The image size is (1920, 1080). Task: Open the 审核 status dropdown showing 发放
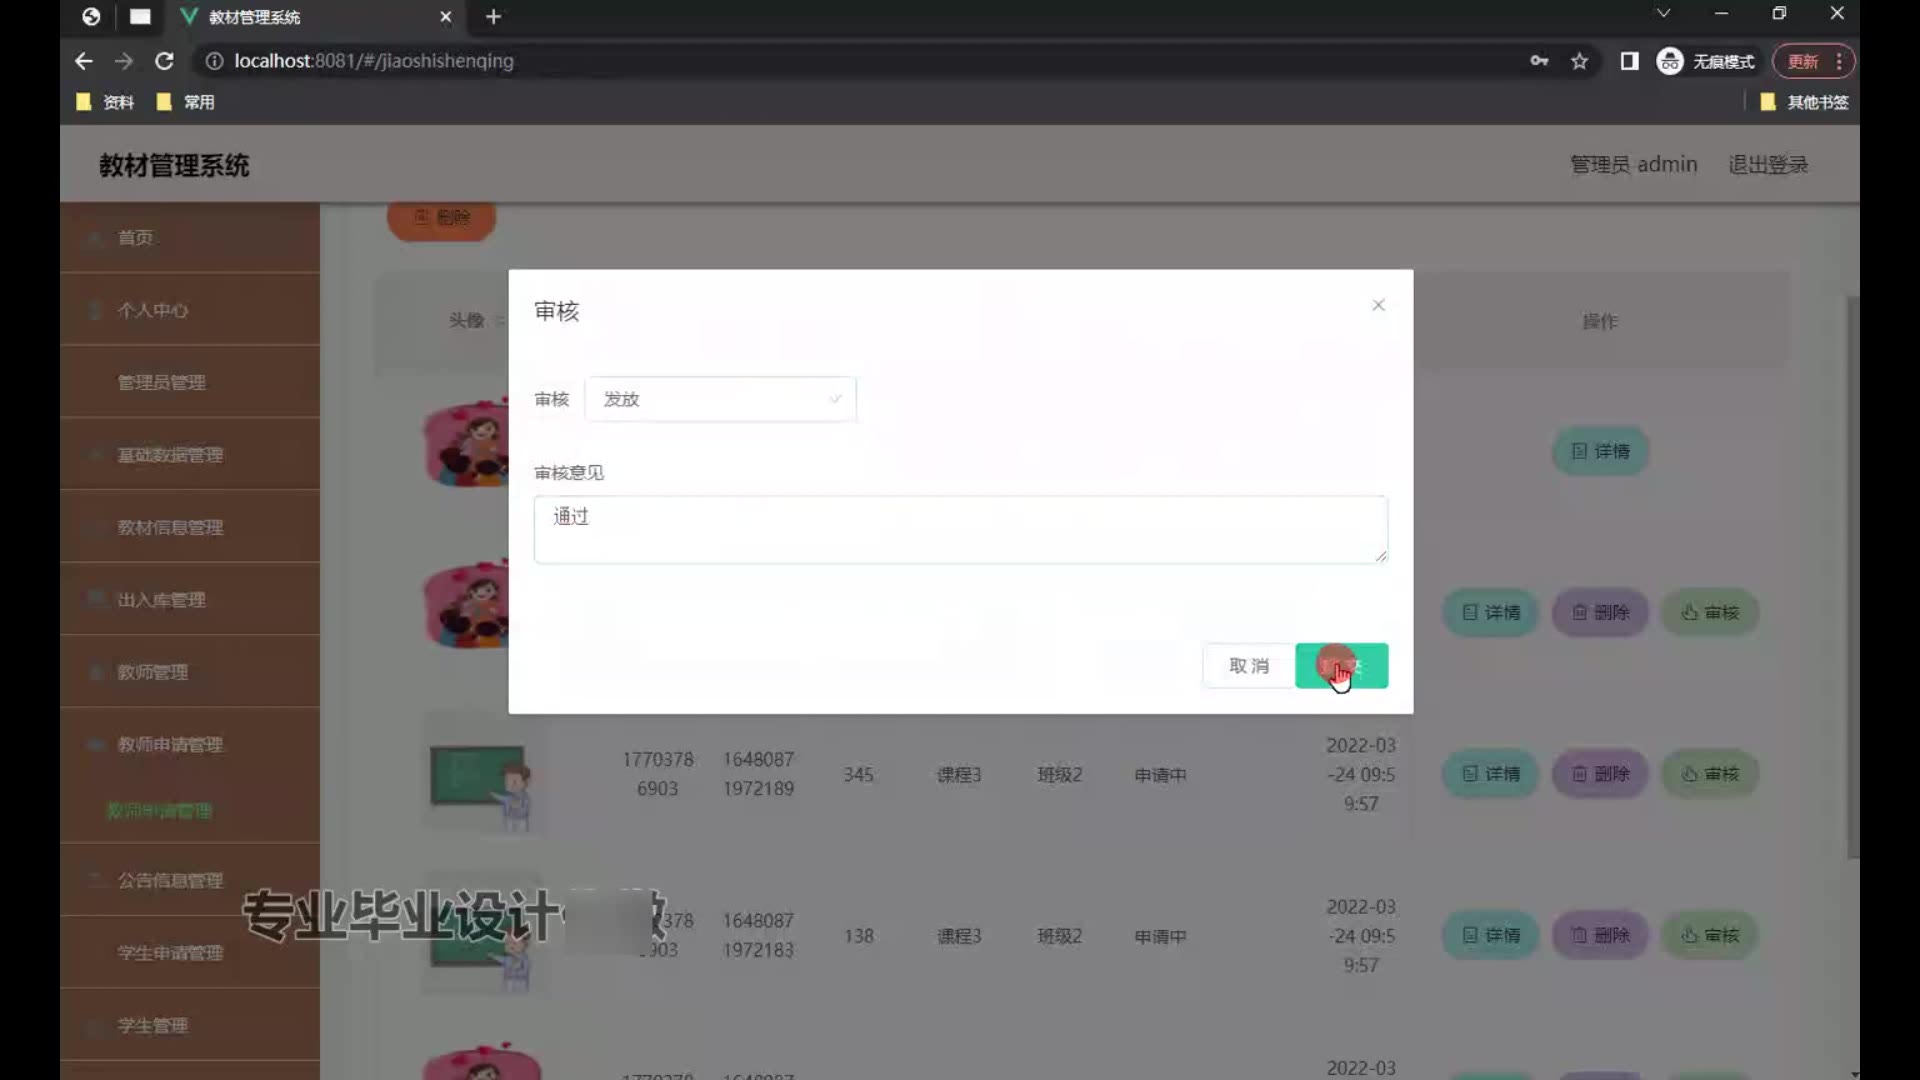point(720,399)
